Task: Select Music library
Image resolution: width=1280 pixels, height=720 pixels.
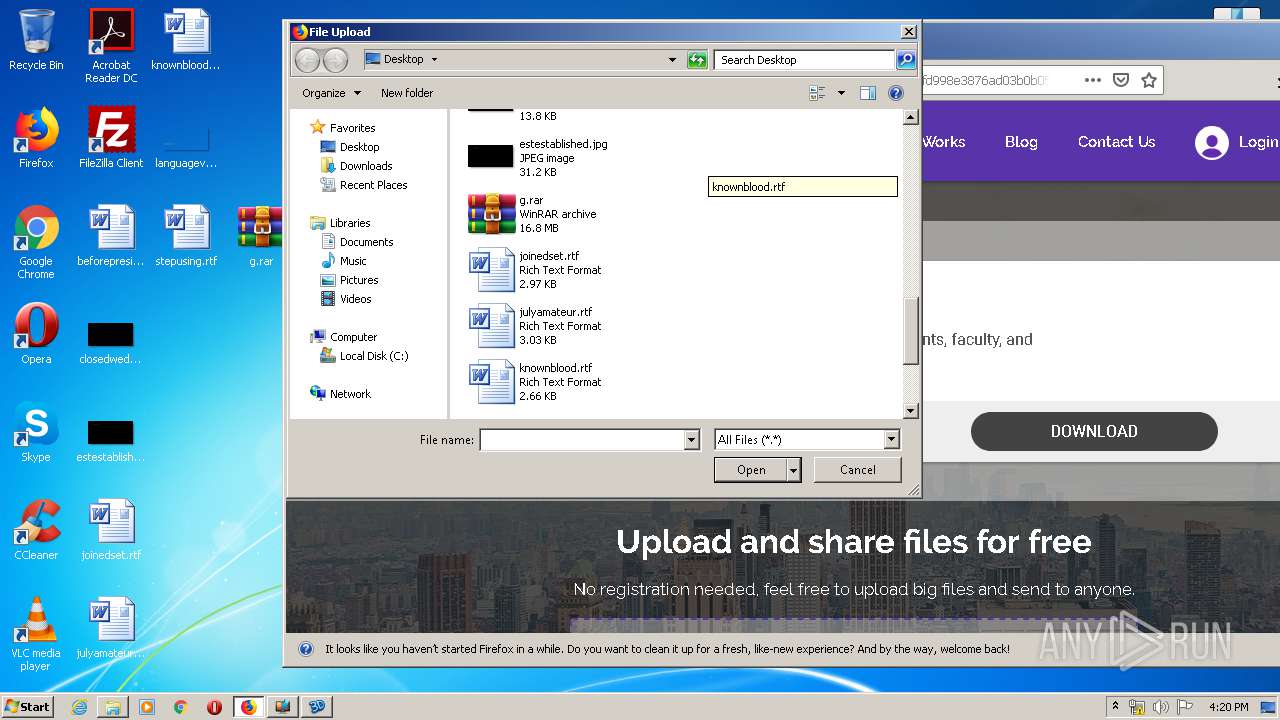Action: point(343,261)
